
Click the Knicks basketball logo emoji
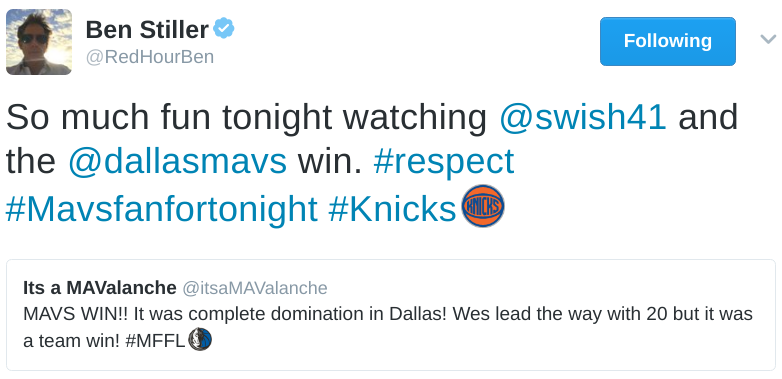(483, 206)
